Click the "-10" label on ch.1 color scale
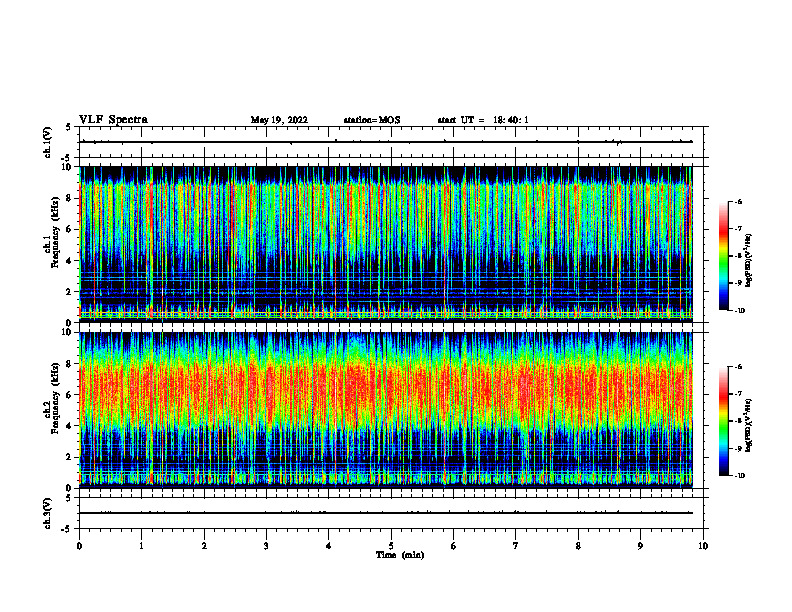The image size is (792, 612). tap(740, 311)
